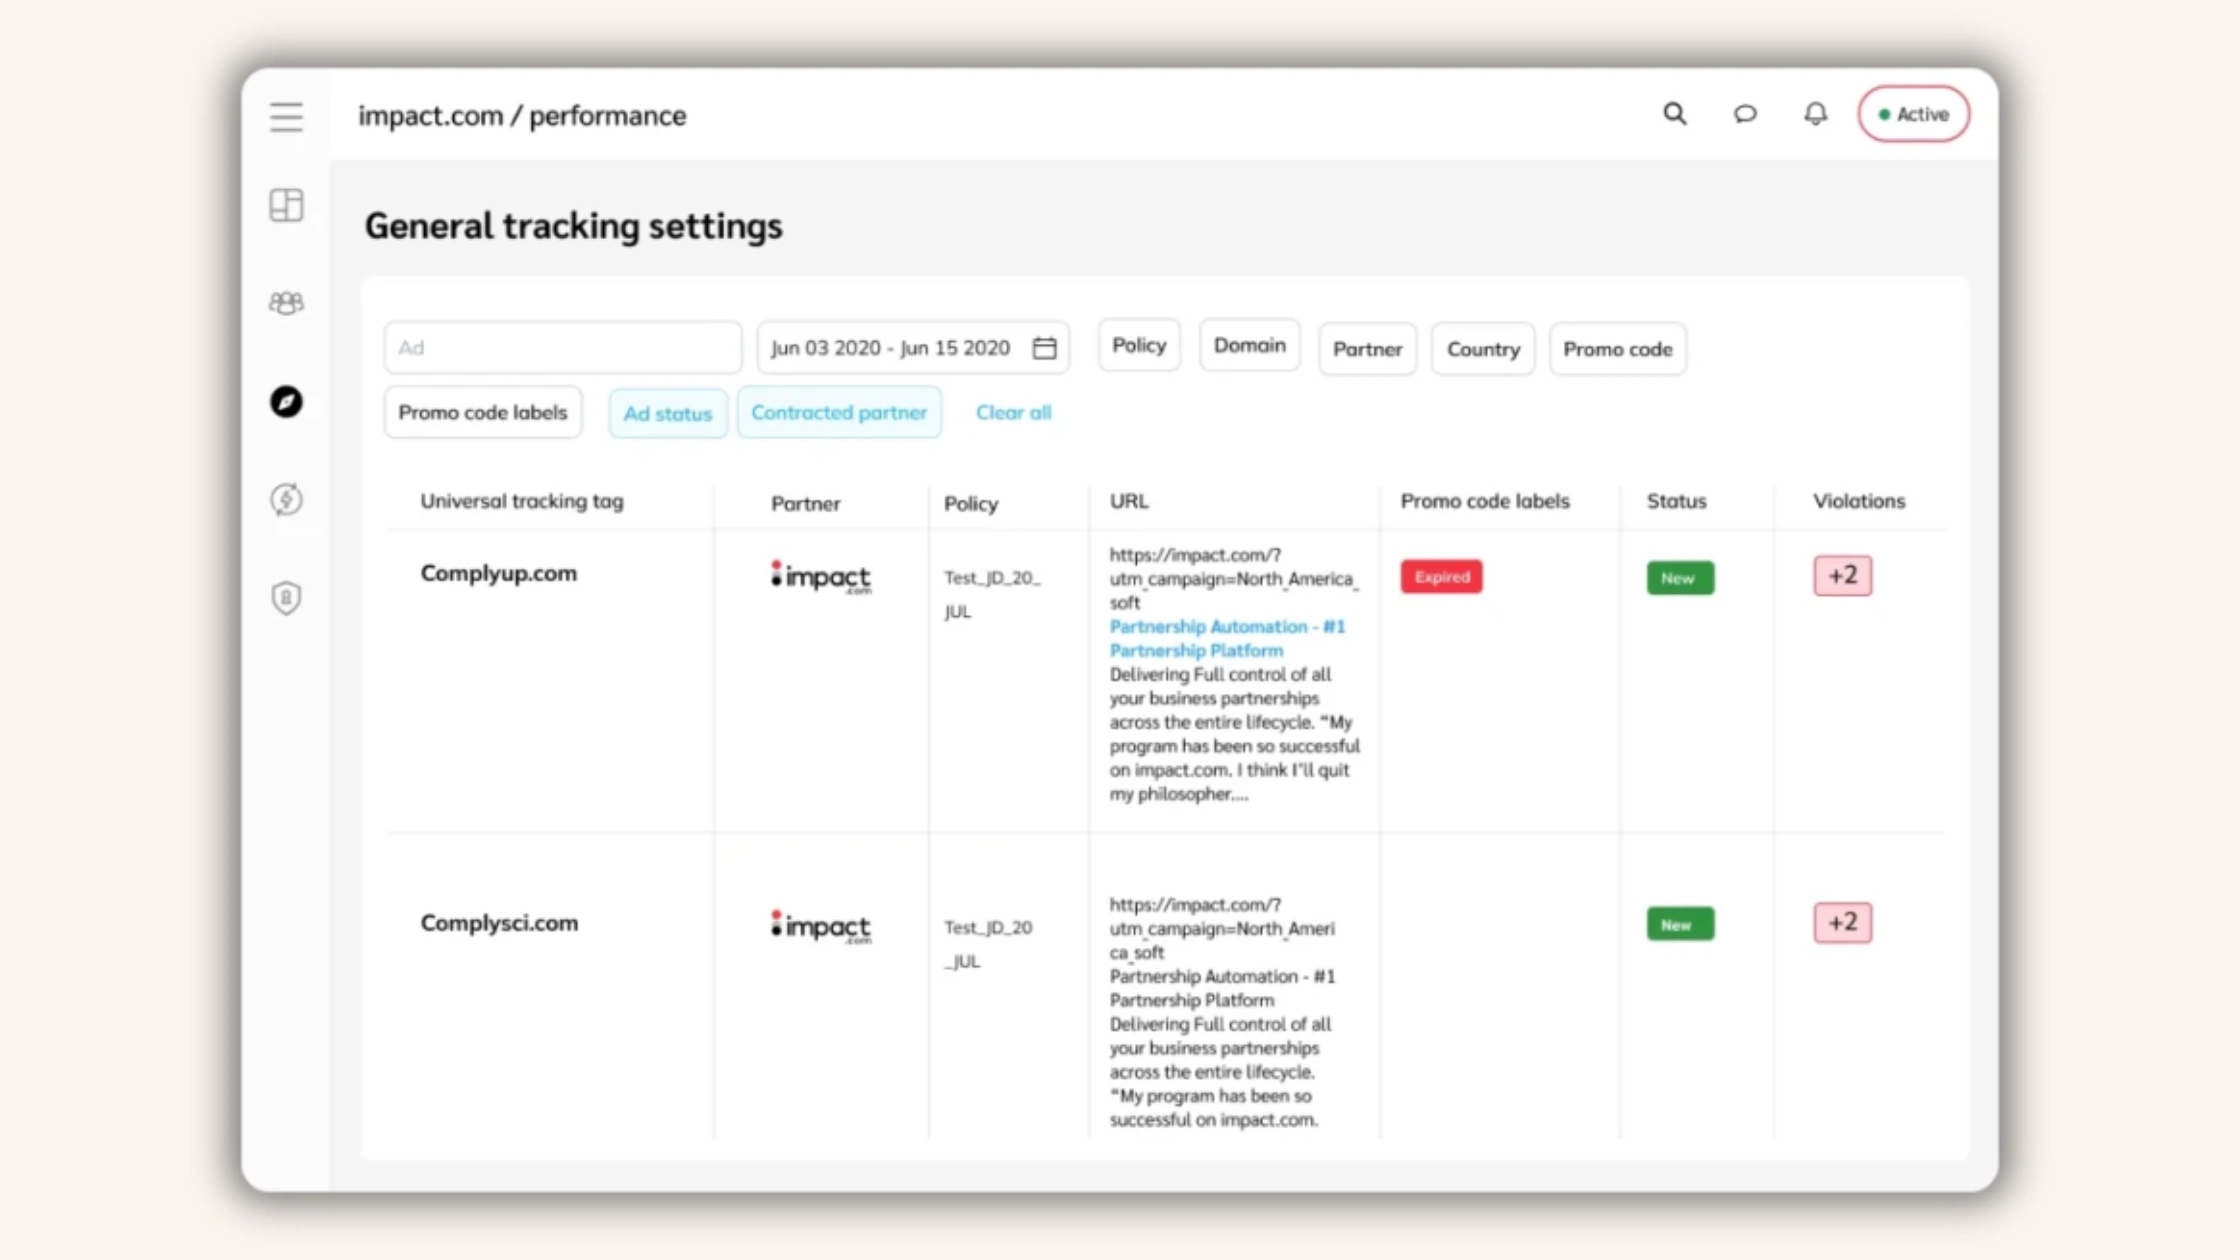Viewport: 2240px width, 1260px height.
Task: Open the Policy filter
Action: click(x=1139, y=345)
